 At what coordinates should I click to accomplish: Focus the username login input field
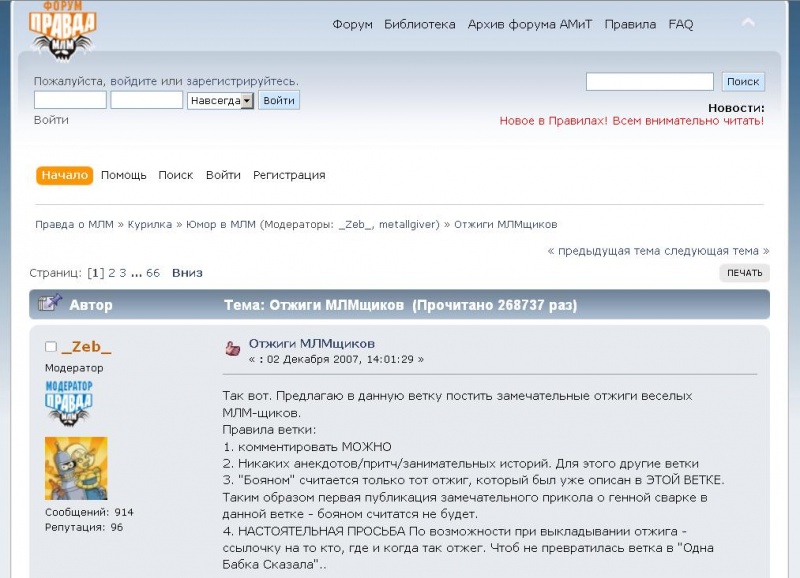click(70, 100)
